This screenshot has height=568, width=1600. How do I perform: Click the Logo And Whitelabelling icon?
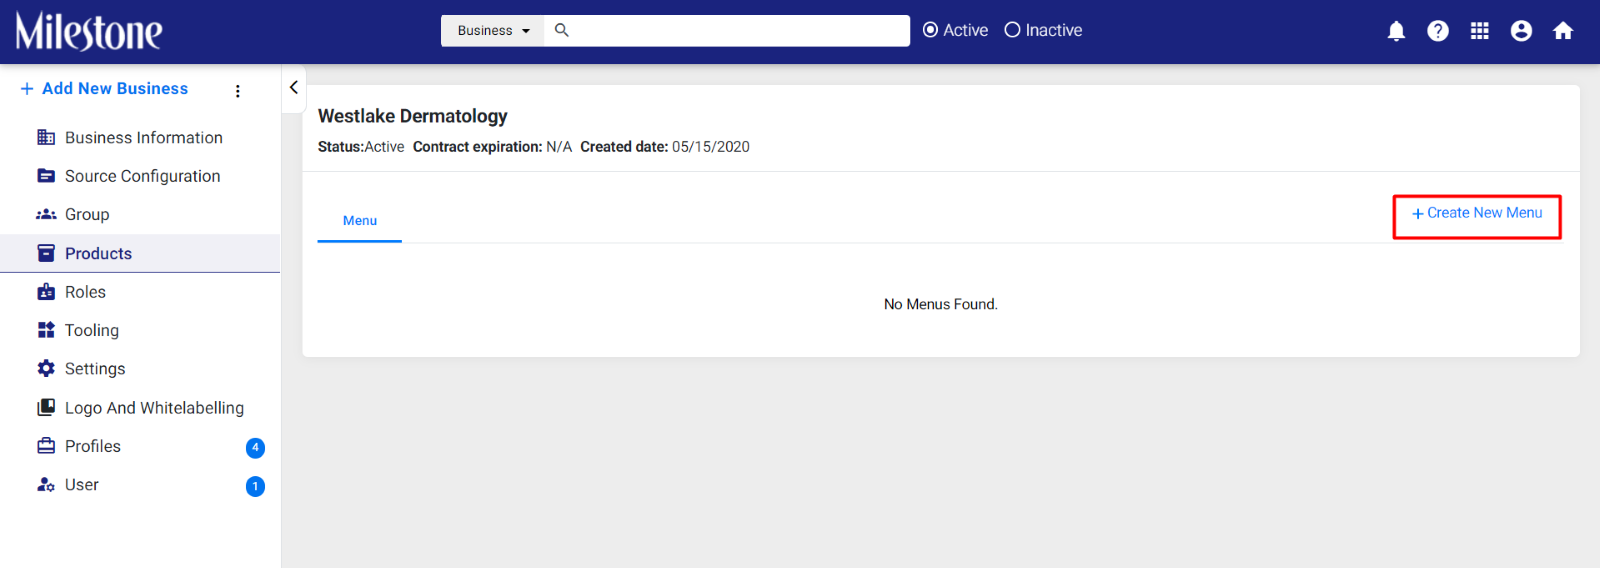click(x=46, y=407)
